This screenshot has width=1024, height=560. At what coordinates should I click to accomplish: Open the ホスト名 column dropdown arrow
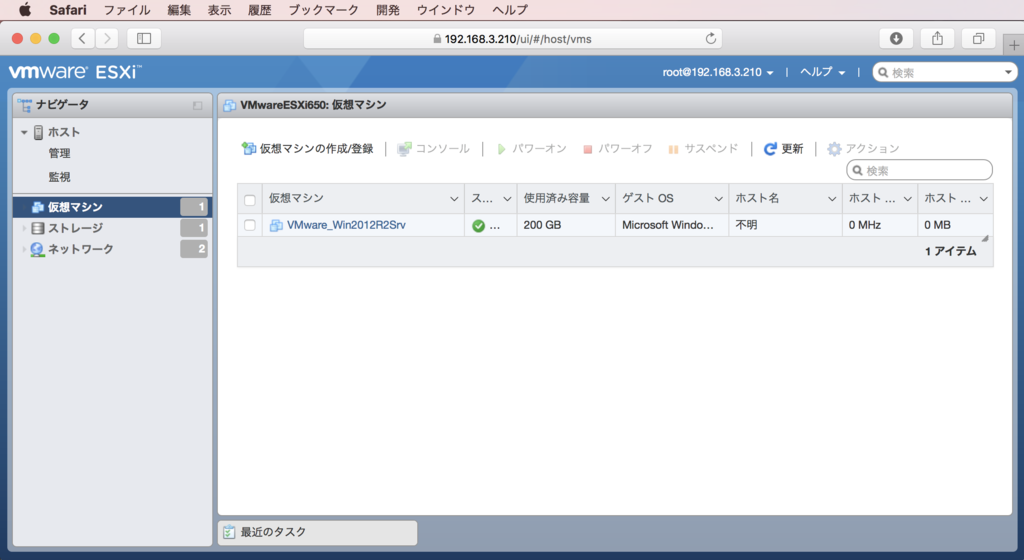point(831,199)
